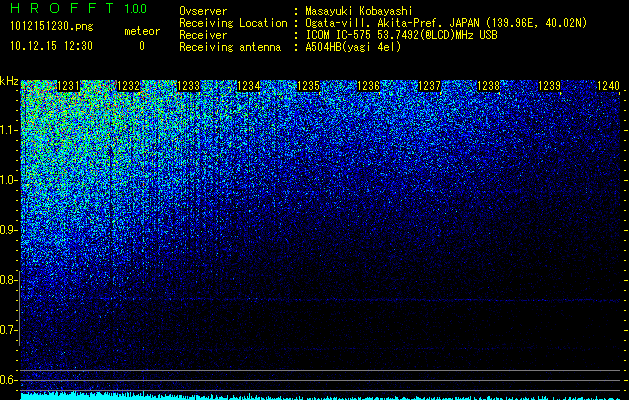Click the meteor count label
This screenshot has width=629, height=400.
coord(142,31)
